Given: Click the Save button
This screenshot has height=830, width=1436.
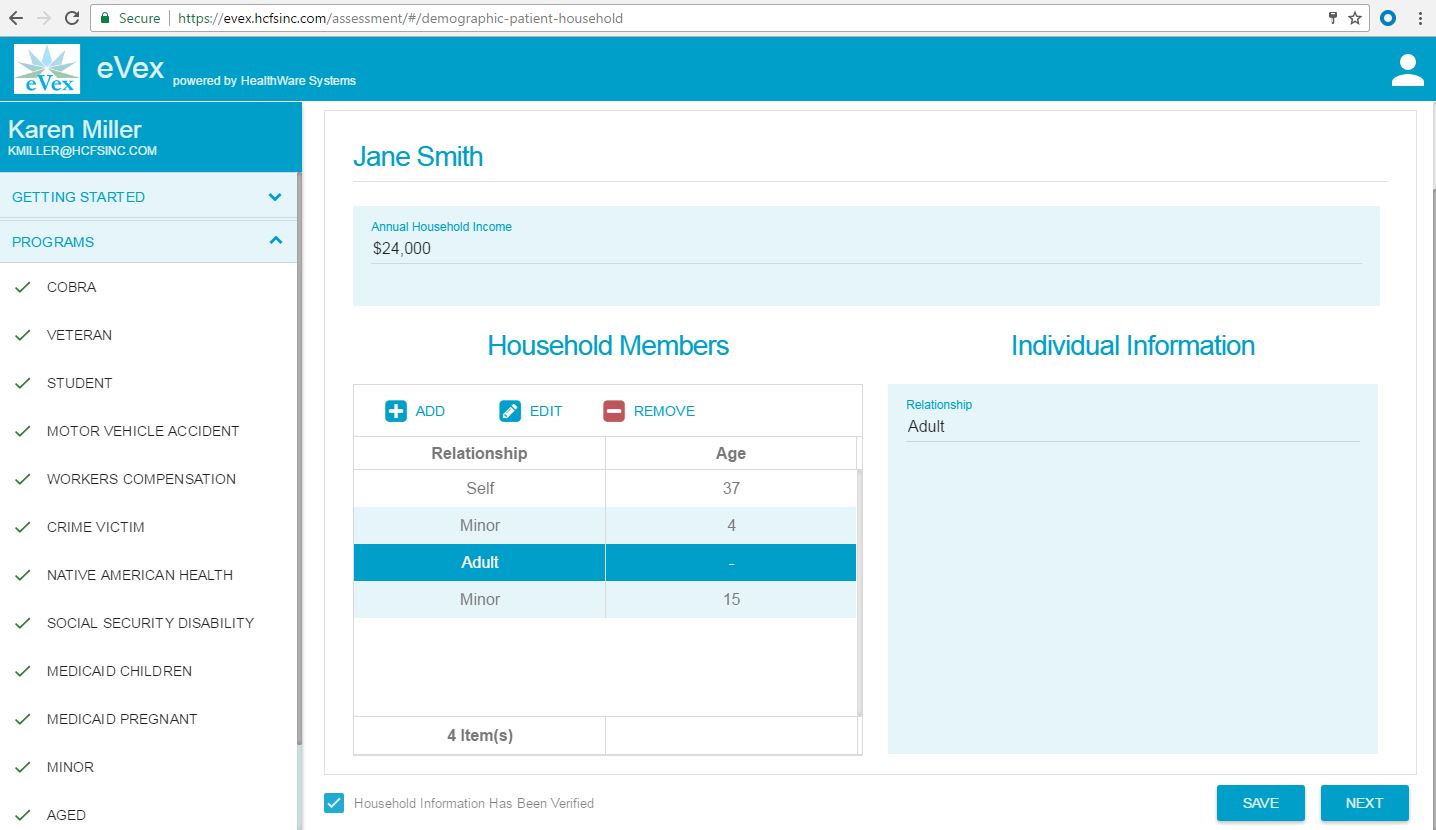Looking at the screenshot, I should (1260, 803).
